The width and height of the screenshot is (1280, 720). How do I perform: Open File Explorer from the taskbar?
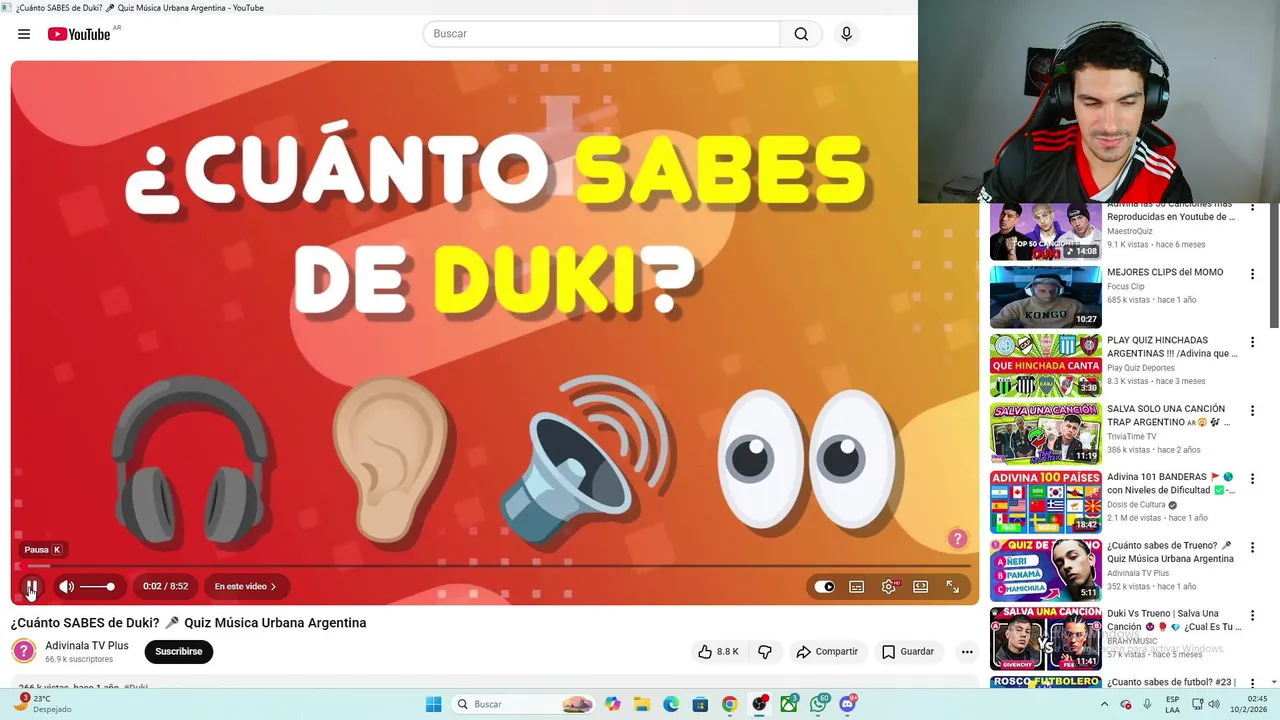641,704
